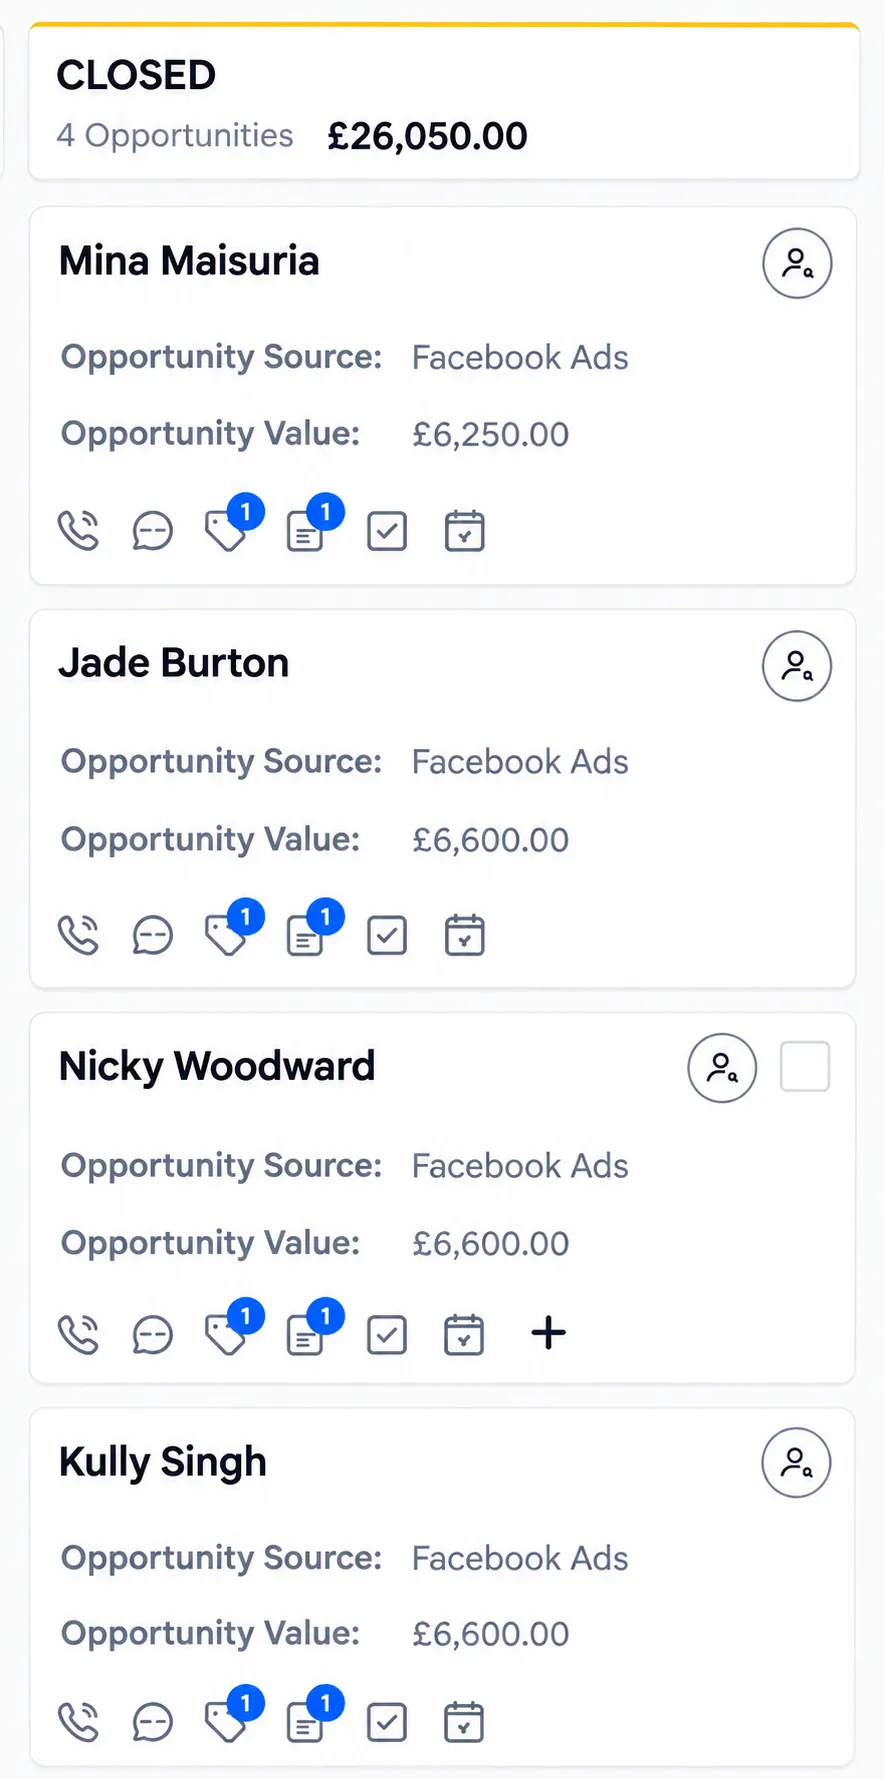
Task: Open calendar appointment icon on Nicky Woodward card
Action: click(x=464, y=1335)
